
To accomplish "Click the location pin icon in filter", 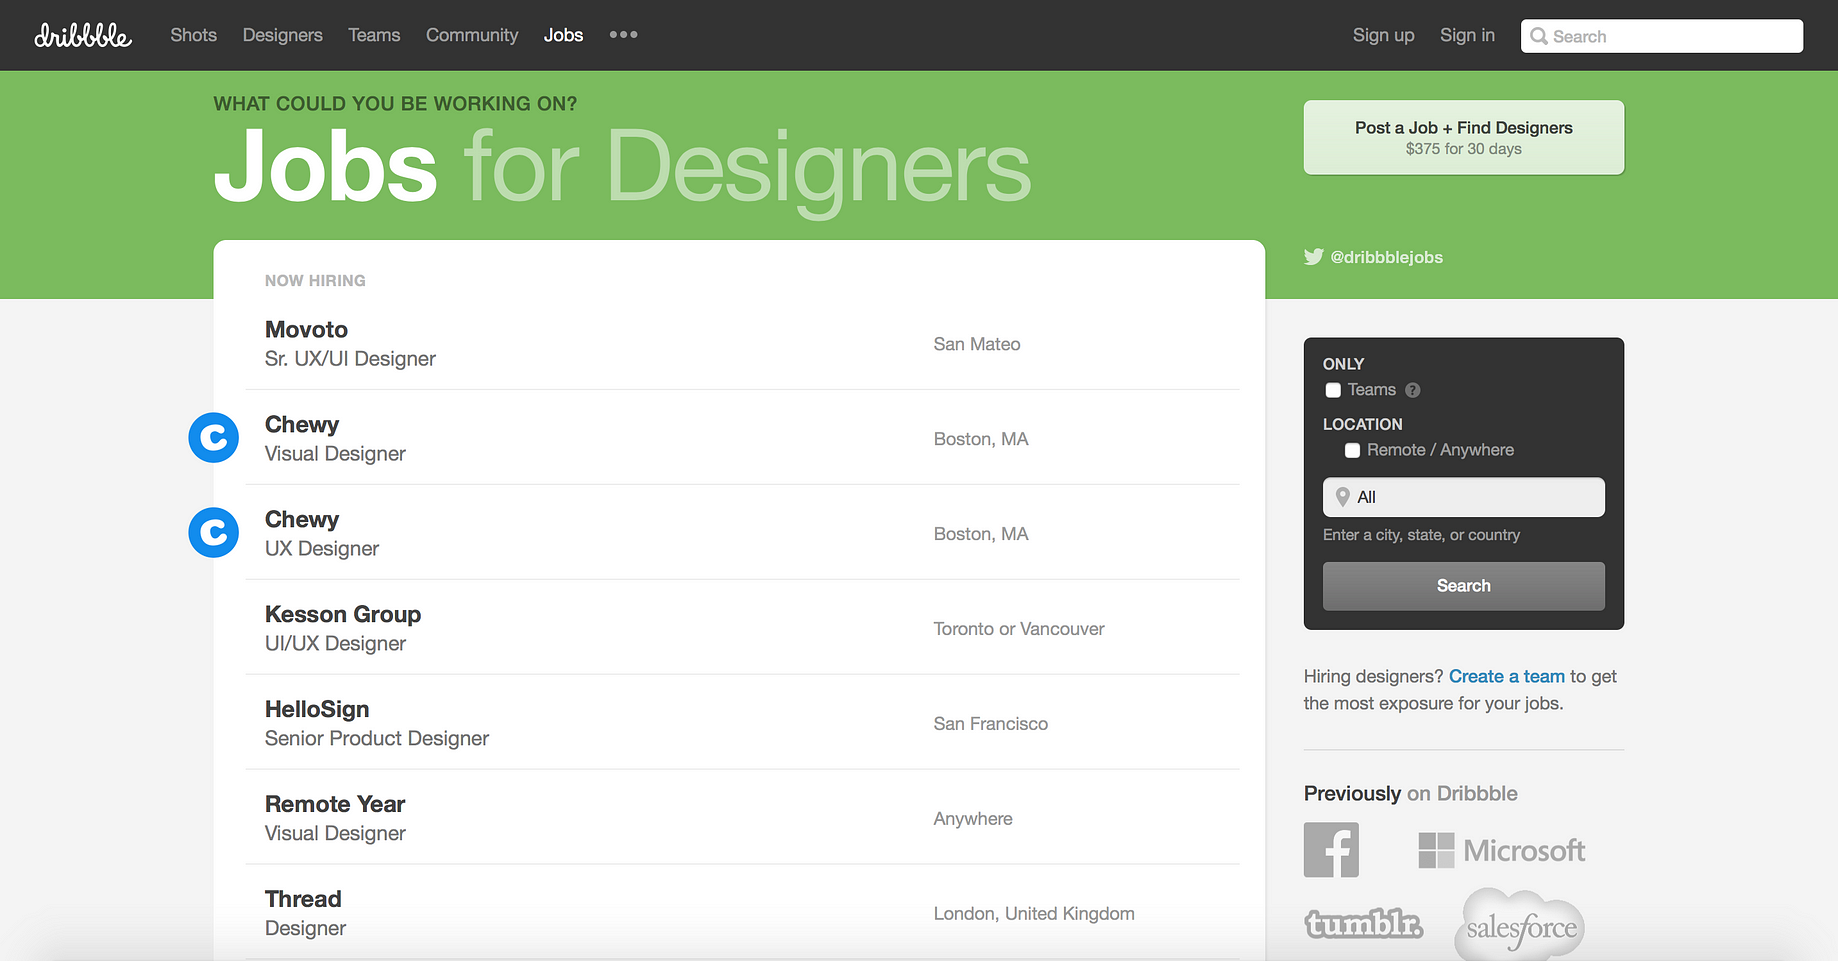I will (x=1343, y=497).
